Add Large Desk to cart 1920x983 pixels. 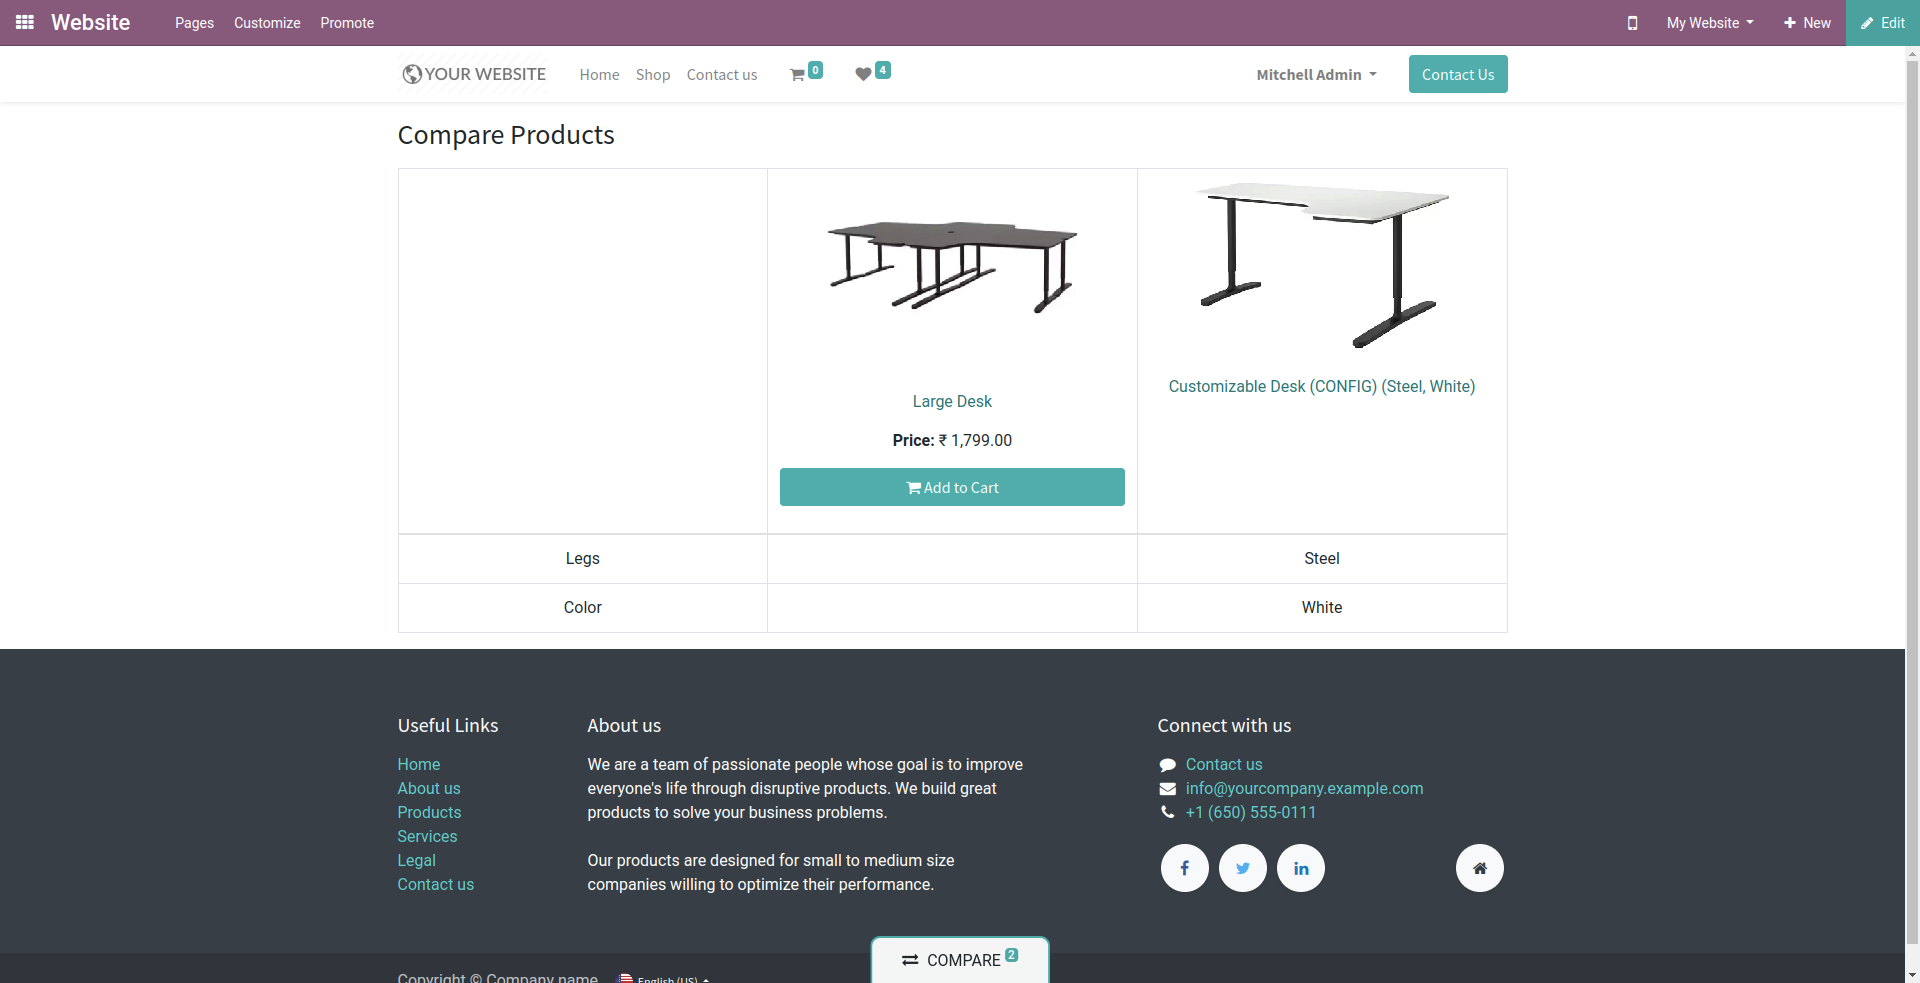(x=952, y=487)
